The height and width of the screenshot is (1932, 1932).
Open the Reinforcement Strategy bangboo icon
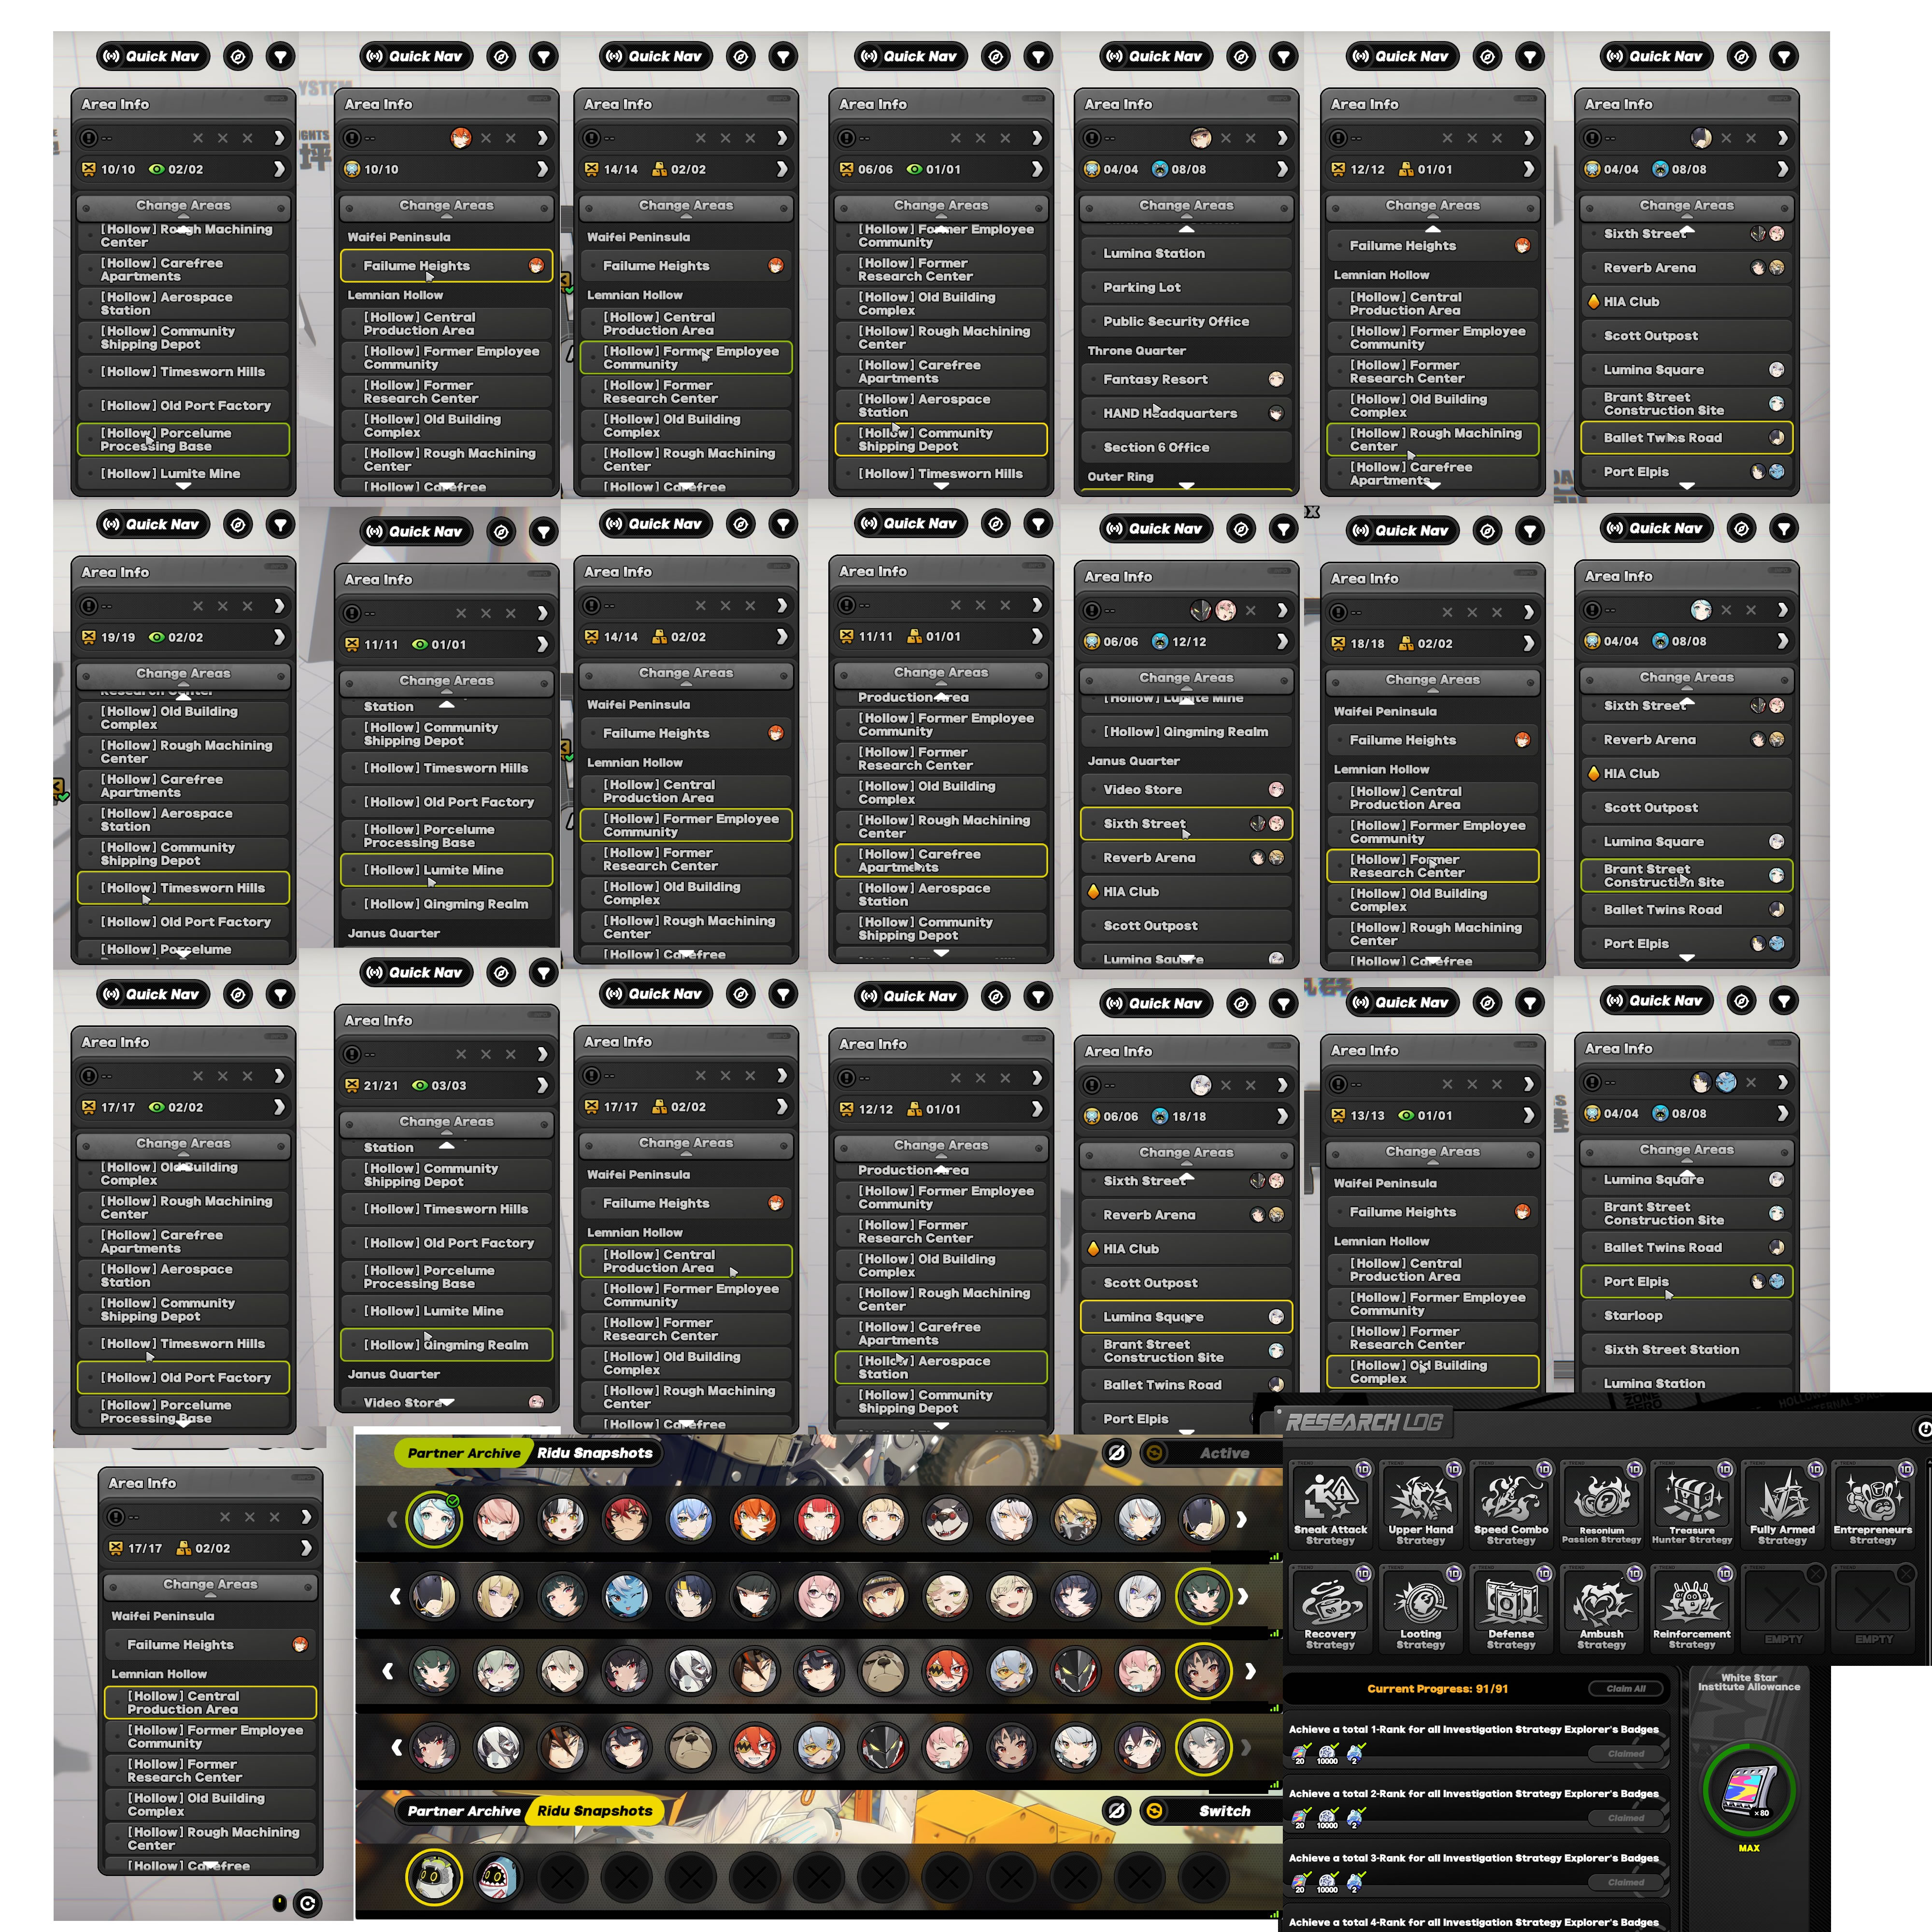[x=1691, y=1601]
